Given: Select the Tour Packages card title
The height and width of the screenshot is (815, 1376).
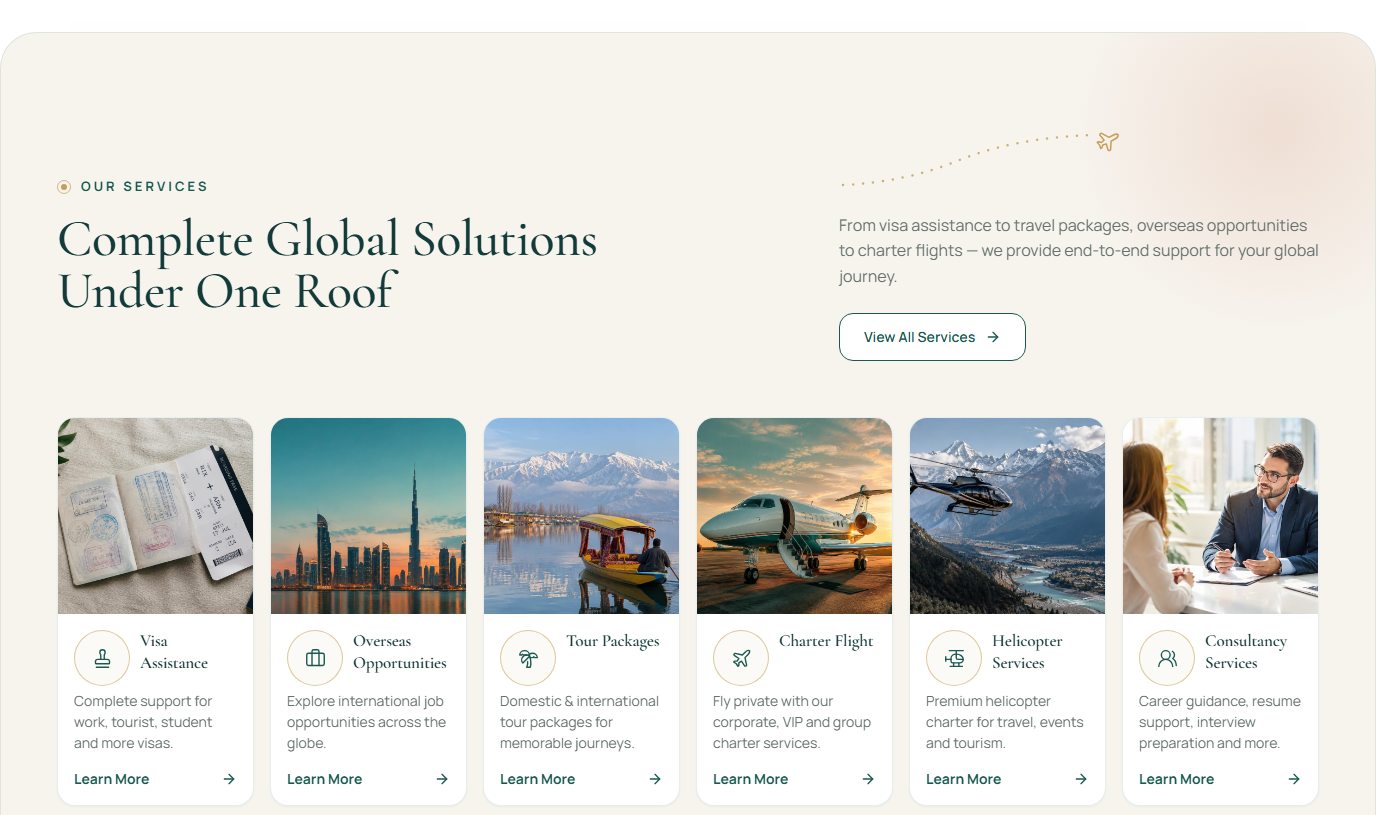Looking at the screenshot, I should click(x=613, y=641).
